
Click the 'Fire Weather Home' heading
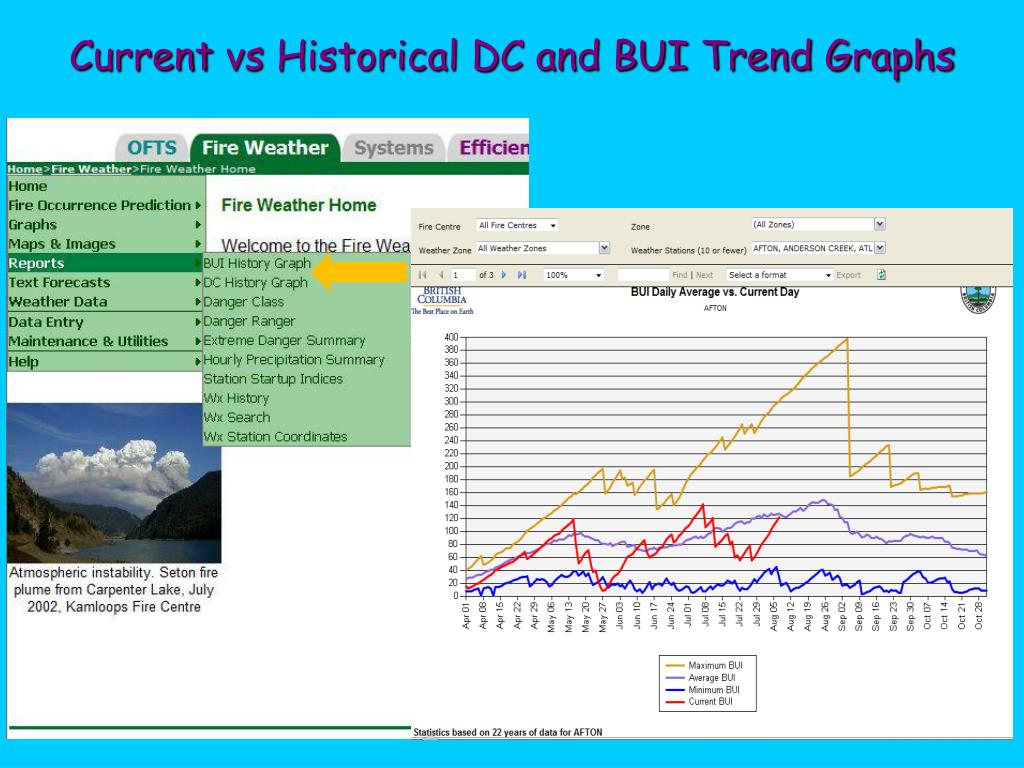(299, 205)
